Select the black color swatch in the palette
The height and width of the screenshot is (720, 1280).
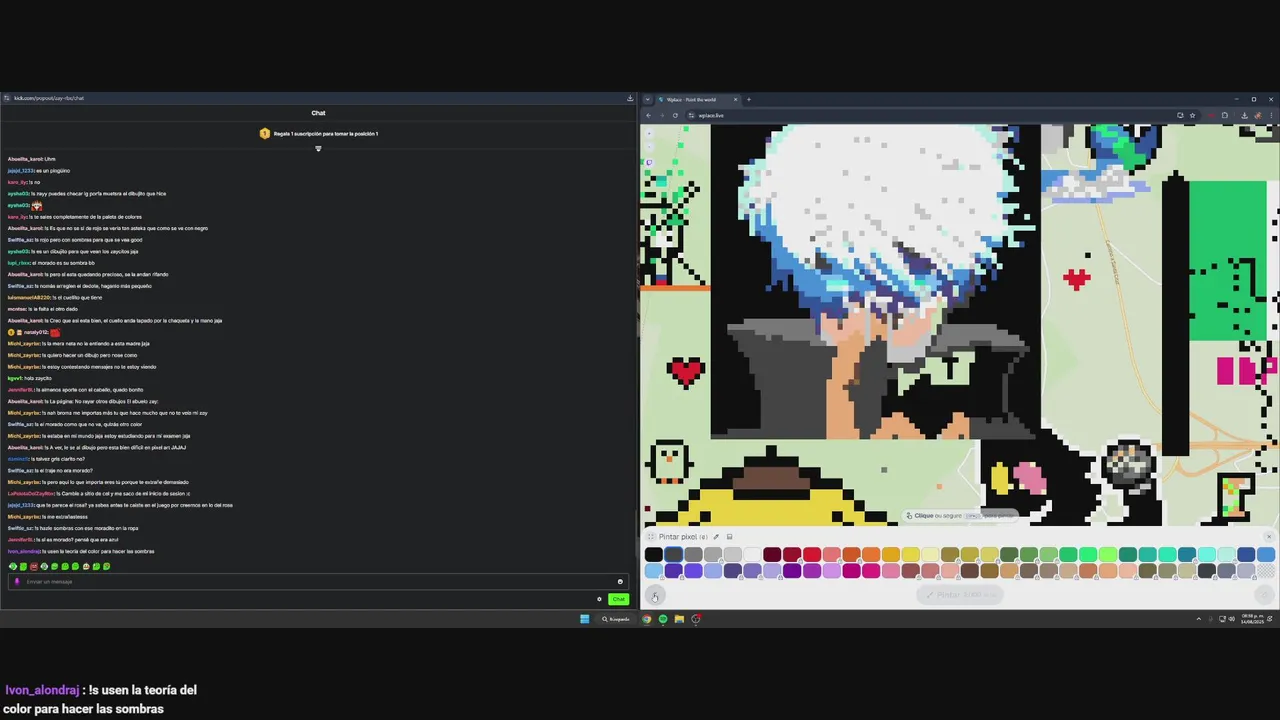[654, 555]
